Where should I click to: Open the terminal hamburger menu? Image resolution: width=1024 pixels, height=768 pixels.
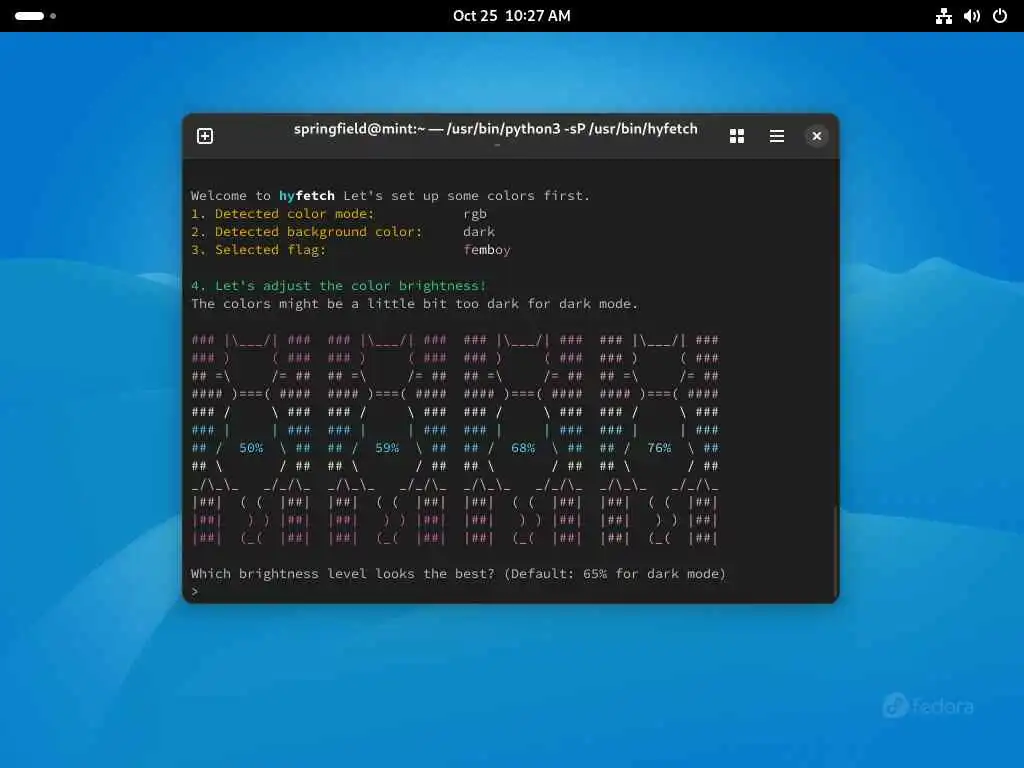click(x=776, y=136)
